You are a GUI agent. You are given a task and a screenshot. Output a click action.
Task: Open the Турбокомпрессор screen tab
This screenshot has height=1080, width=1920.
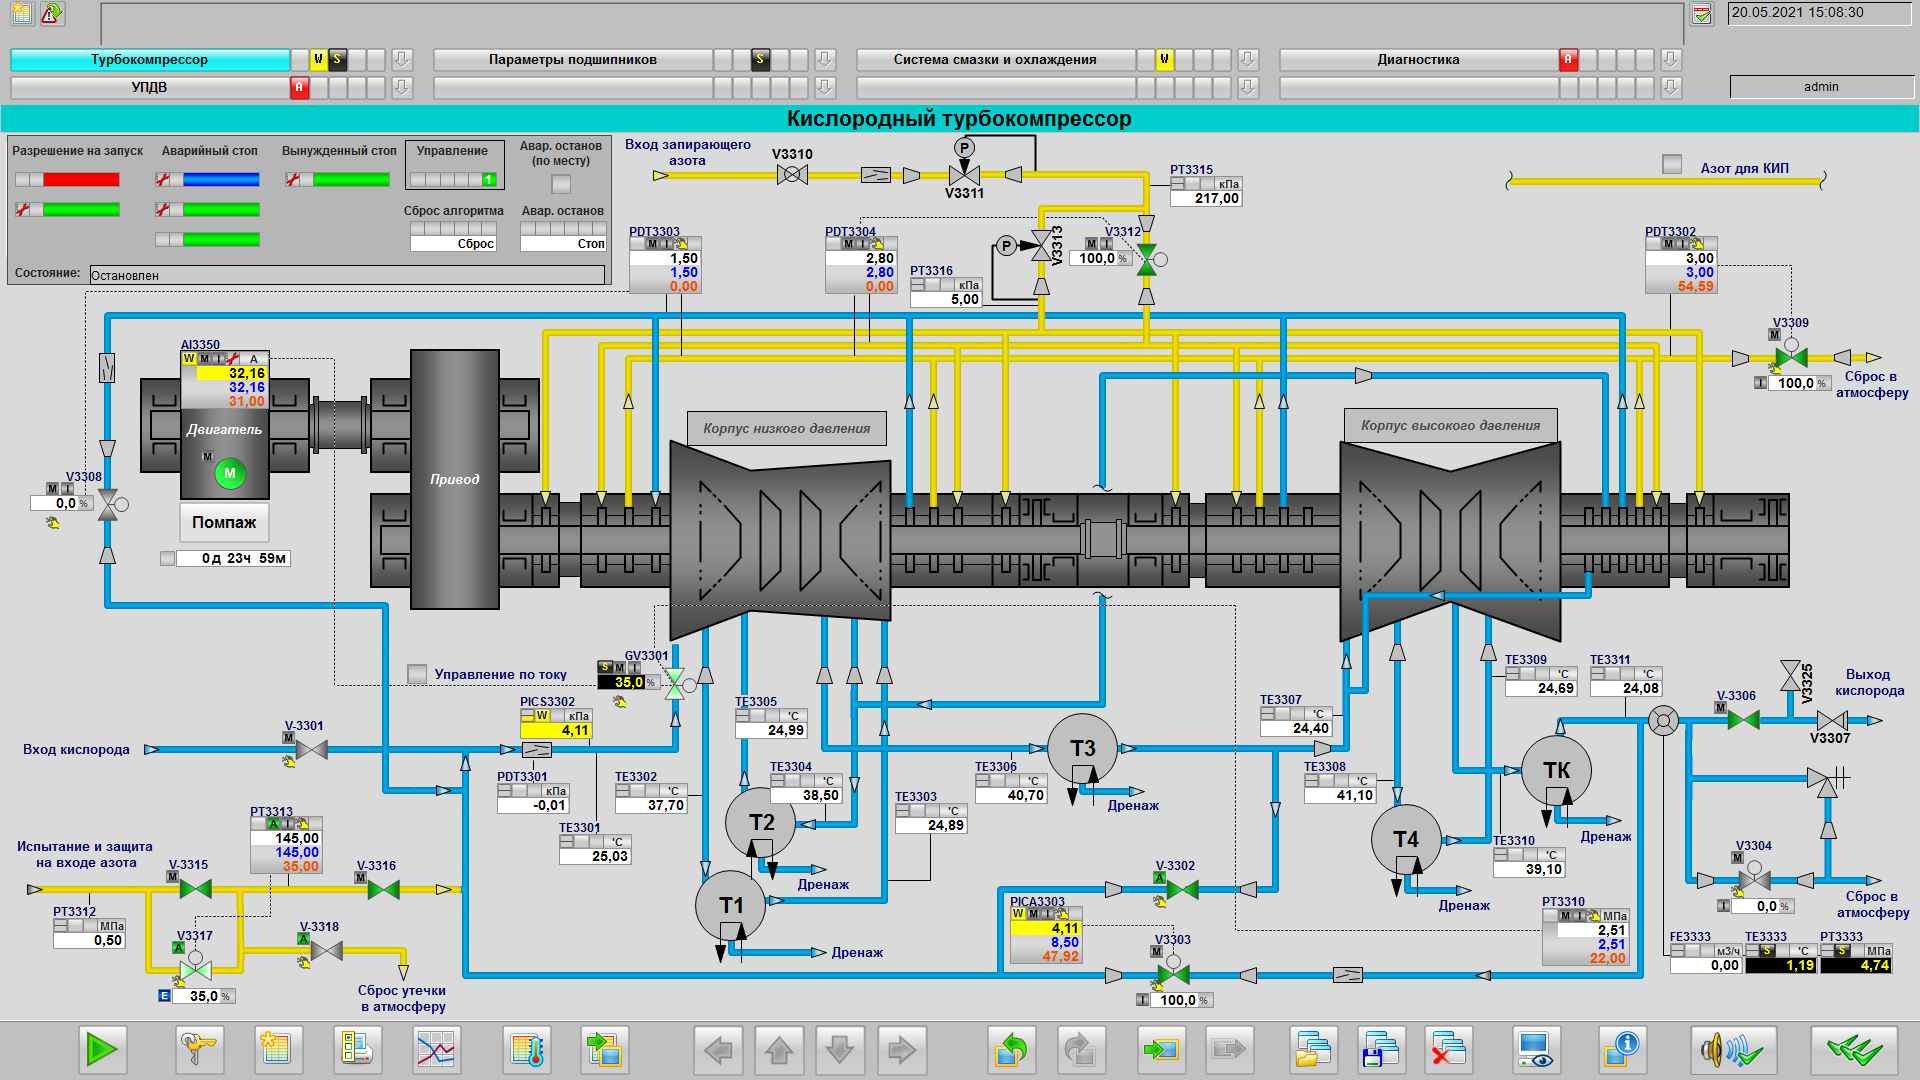click(150, 60)
